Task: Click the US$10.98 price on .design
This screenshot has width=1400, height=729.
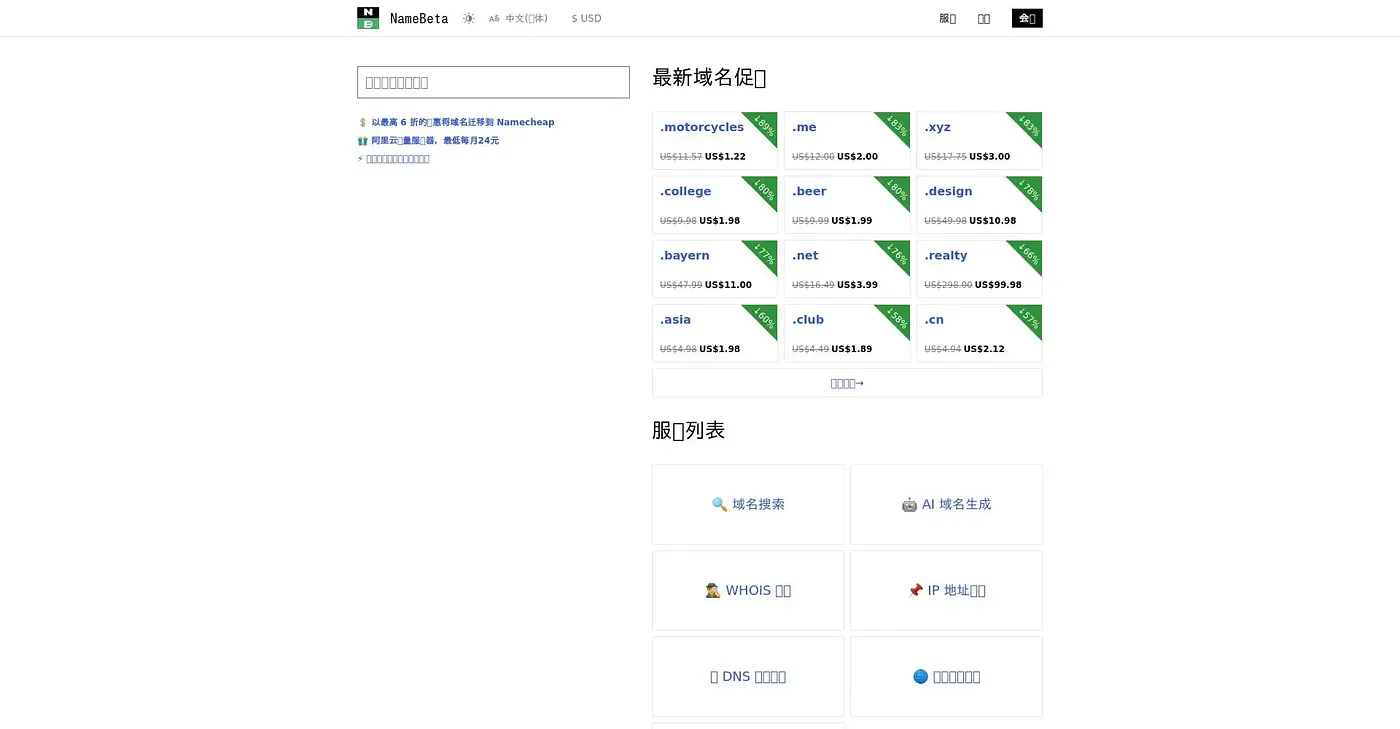Action: click(993, 221)
